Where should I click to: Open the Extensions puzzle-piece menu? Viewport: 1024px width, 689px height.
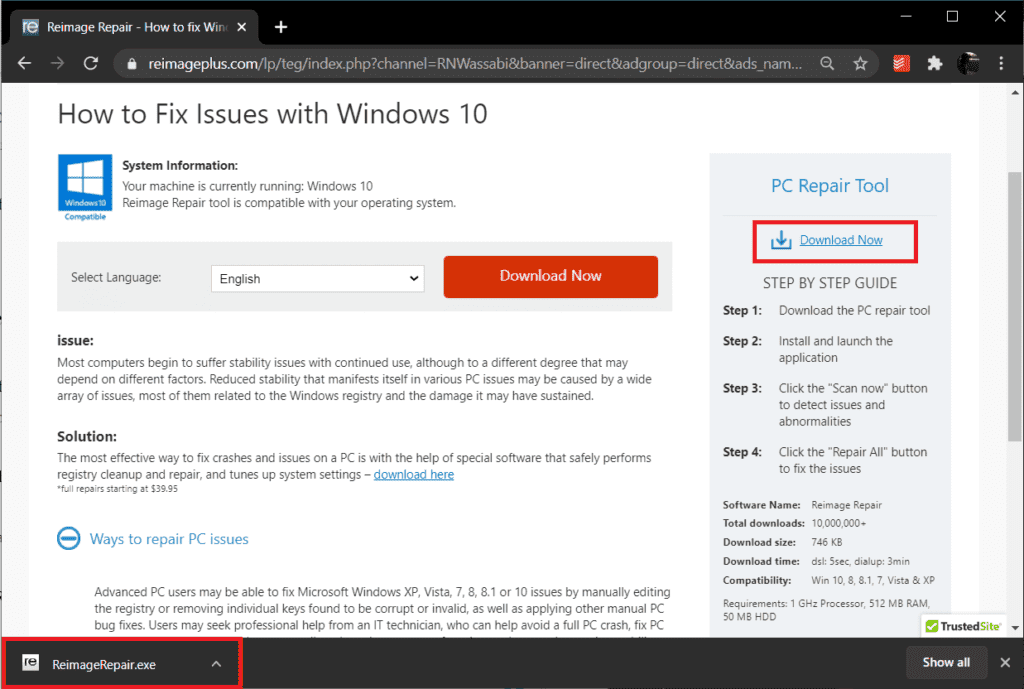(x=935, y=63)
